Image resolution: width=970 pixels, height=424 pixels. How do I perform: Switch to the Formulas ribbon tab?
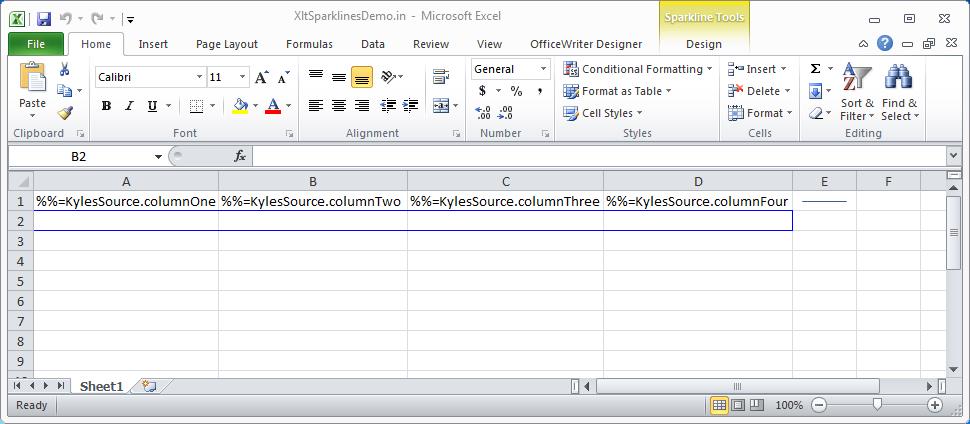point(309,44)
